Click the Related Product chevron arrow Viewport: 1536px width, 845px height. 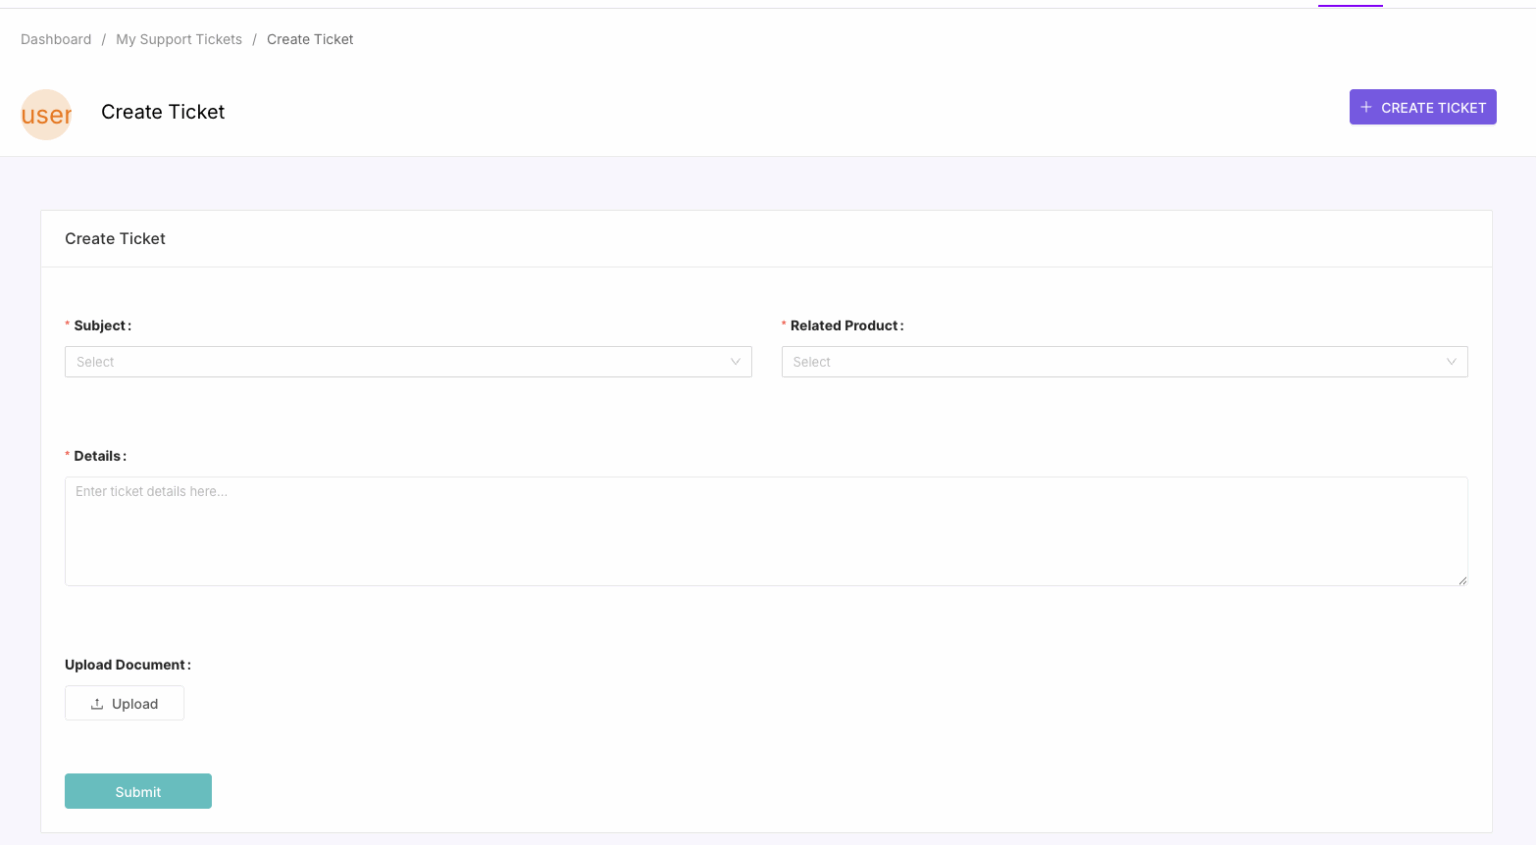point(1451,362)
